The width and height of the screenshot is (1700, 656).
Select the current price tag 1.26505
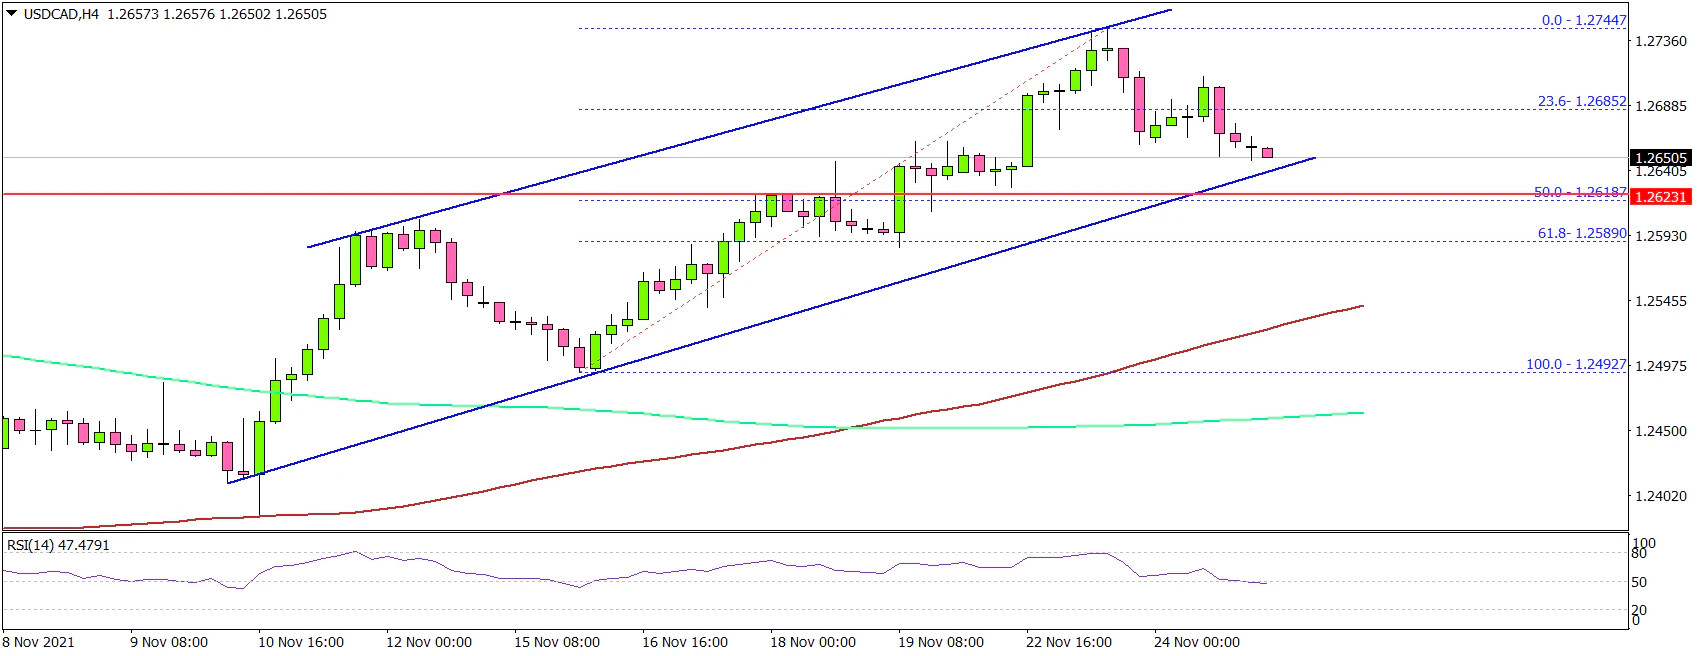(1660, 158)
